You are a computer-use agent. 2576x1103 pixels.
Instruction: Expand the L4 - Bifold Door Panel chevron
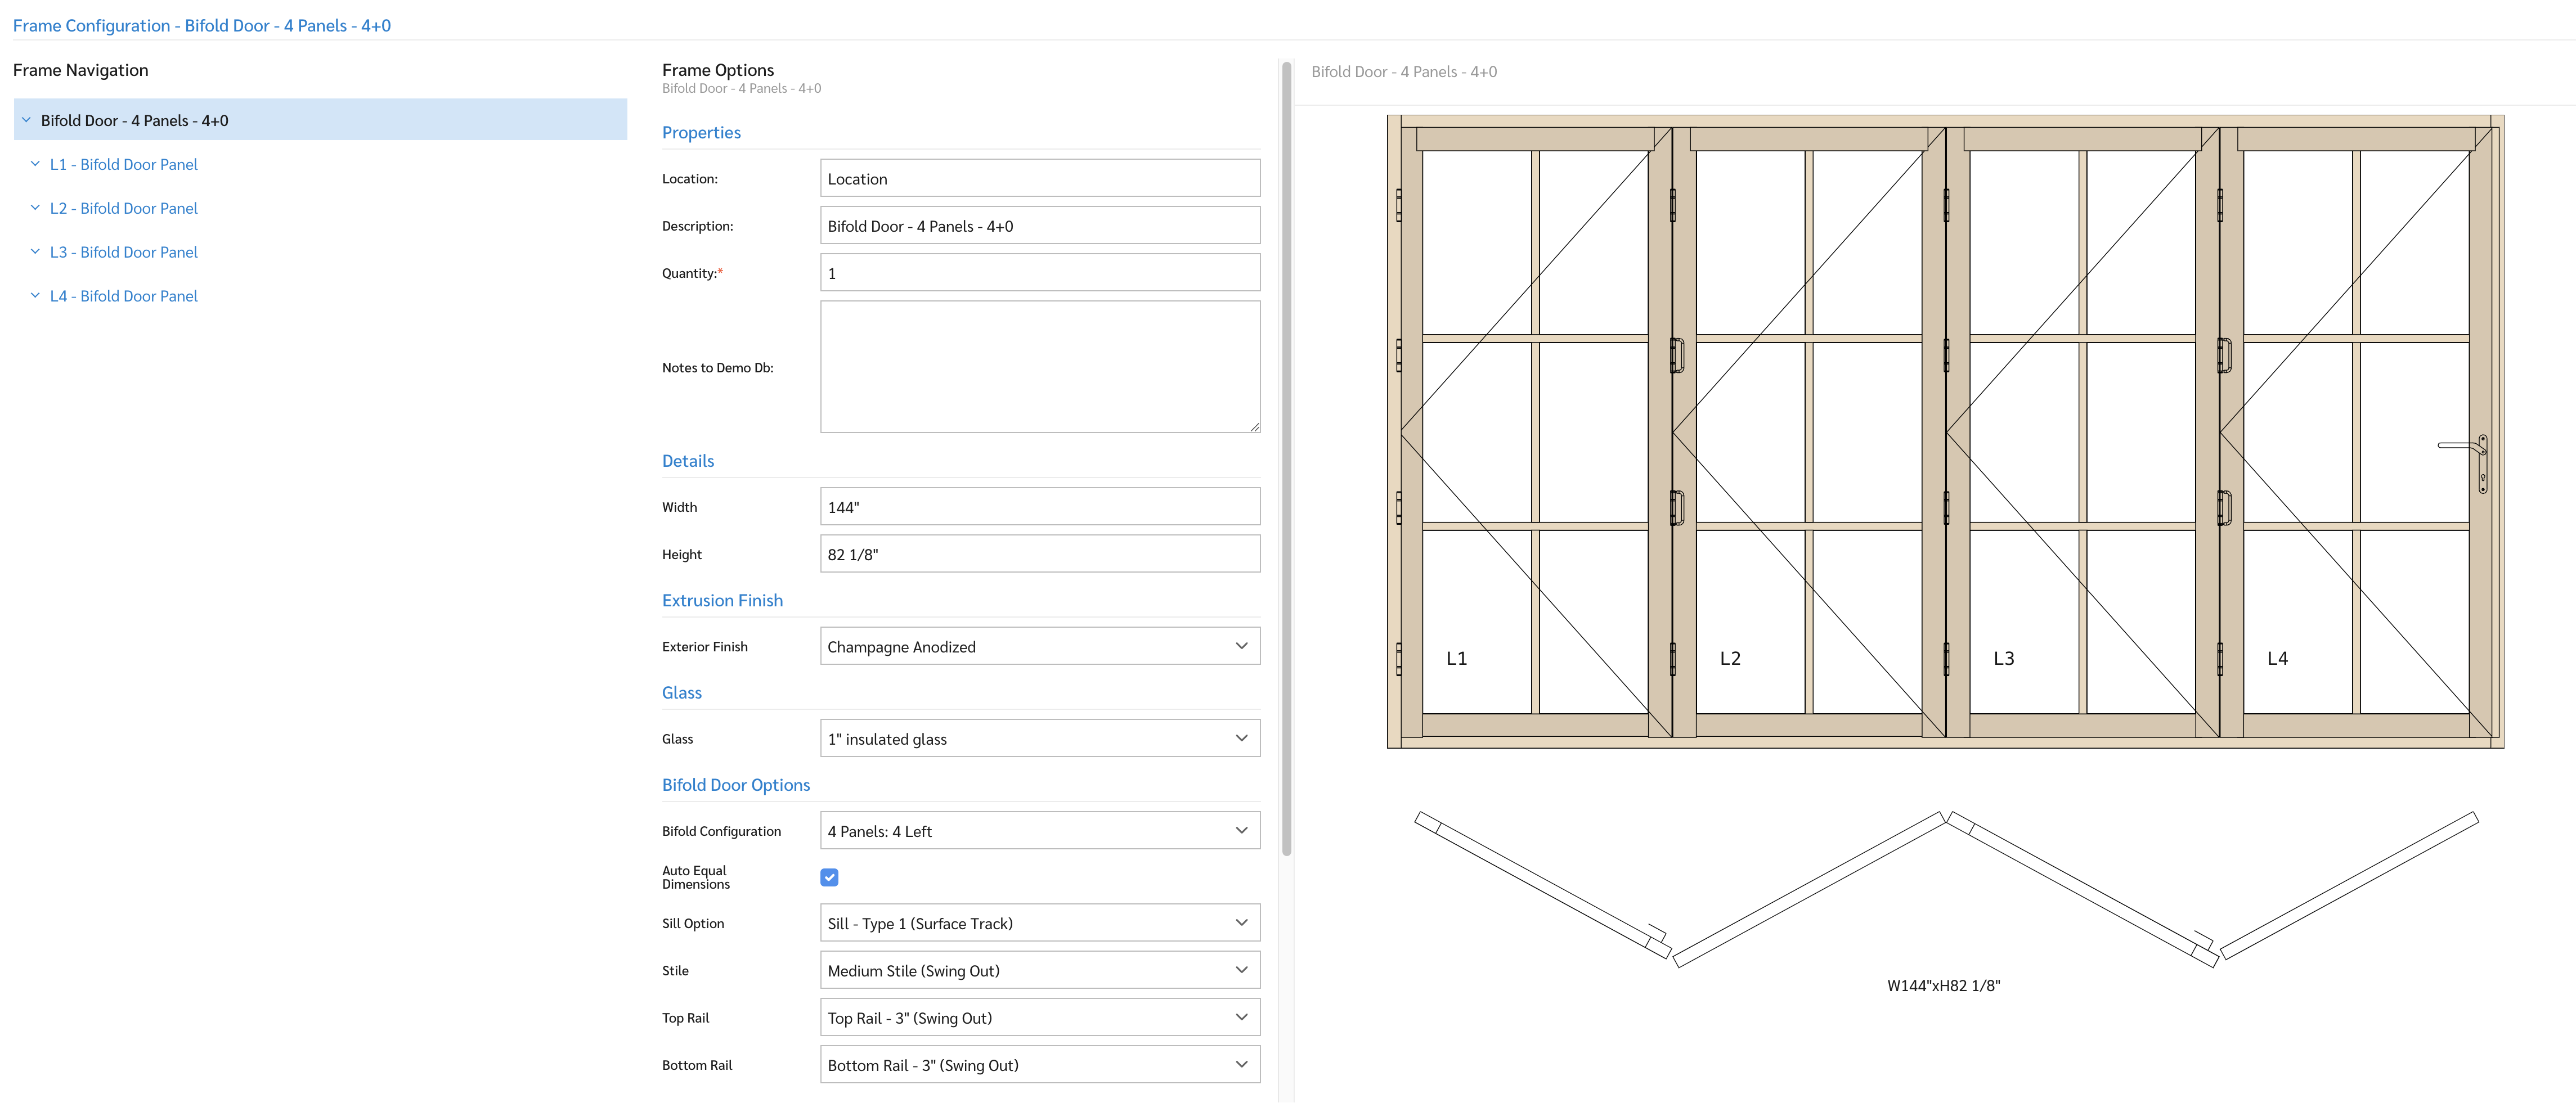pos(35,296)
